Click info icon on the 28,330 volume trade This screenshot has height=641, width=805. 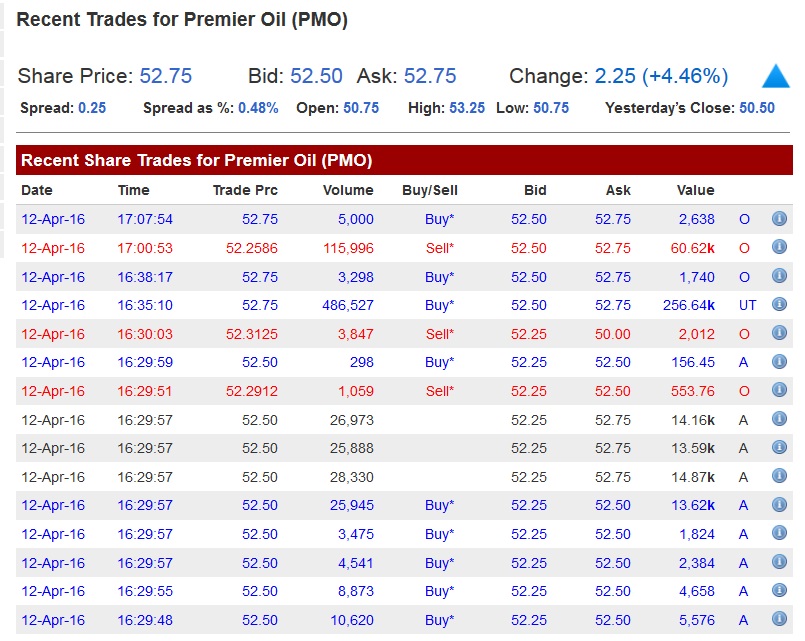tap(779, 477)
